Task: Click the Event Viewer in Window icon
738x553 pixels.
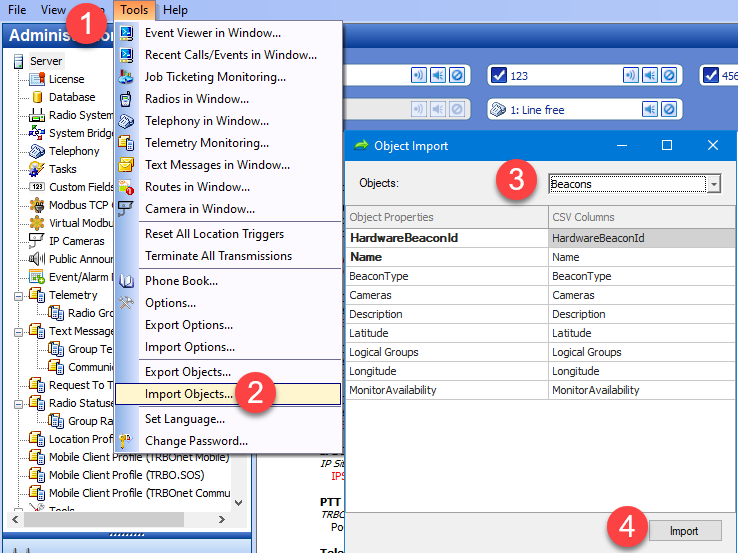Action: pos(127,33)
